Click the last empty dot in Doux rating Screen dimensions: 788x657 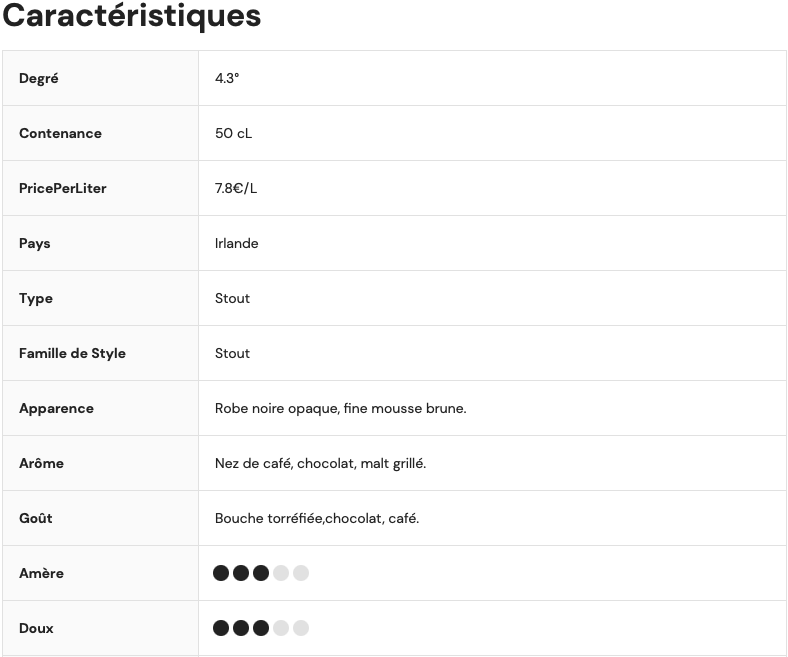pyautogui.click(x=301, y=628)
